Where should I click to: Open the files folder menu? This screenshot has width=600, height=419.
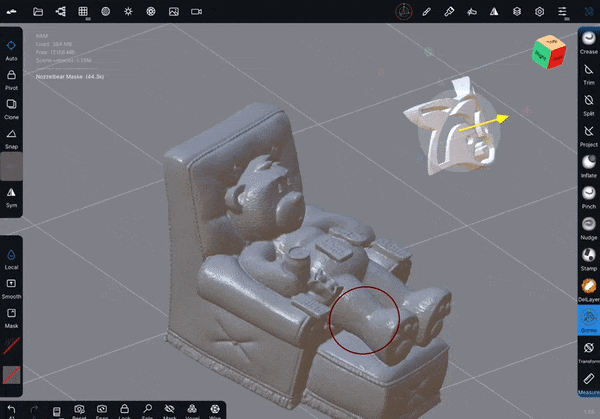38,11
